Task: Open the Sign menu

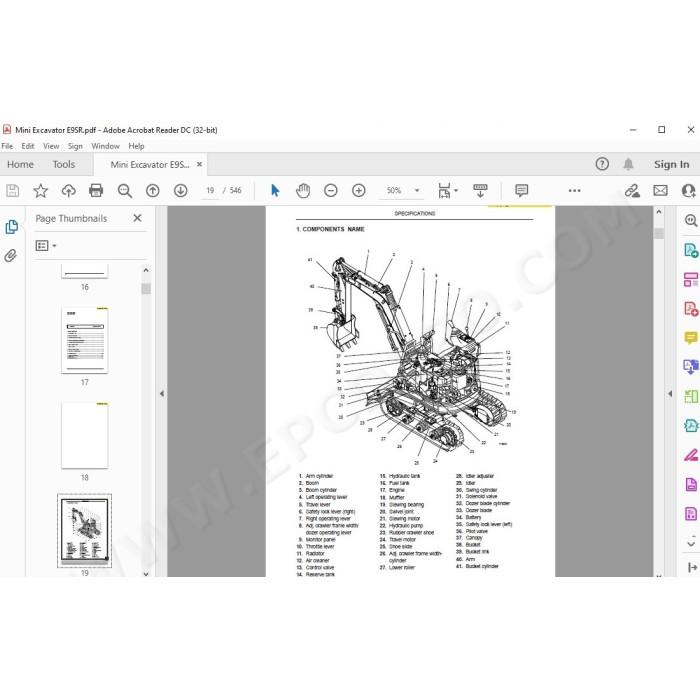Action: [75, 146]
